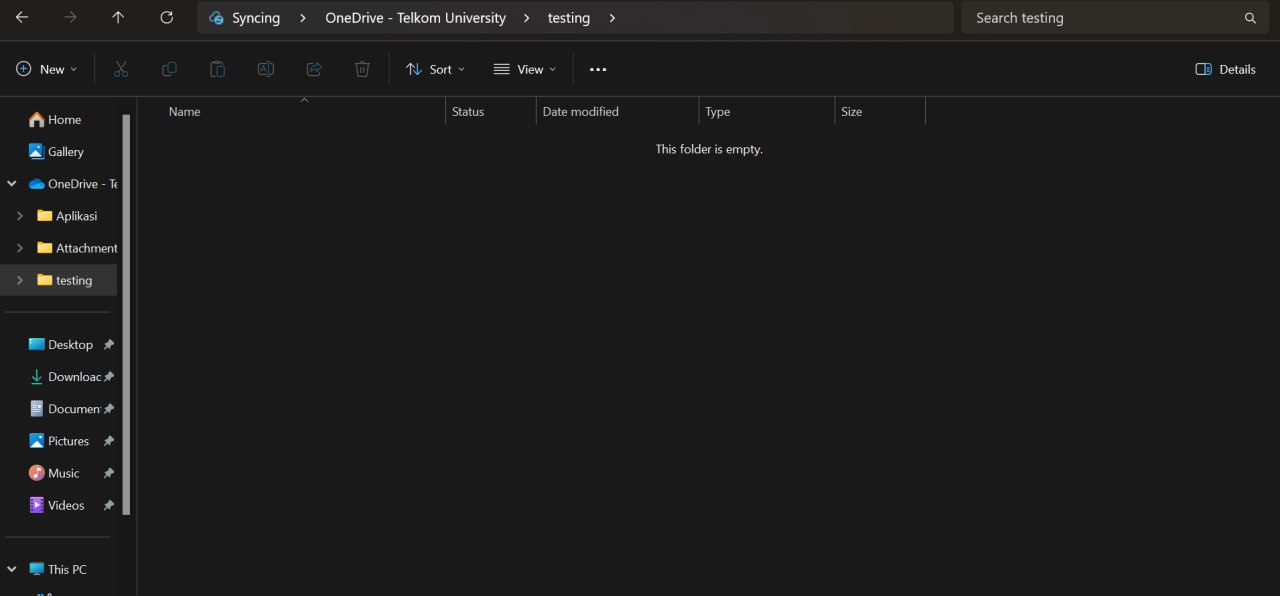Go to OneDrive - Telkom University breadcrumb

click(416, 18)
